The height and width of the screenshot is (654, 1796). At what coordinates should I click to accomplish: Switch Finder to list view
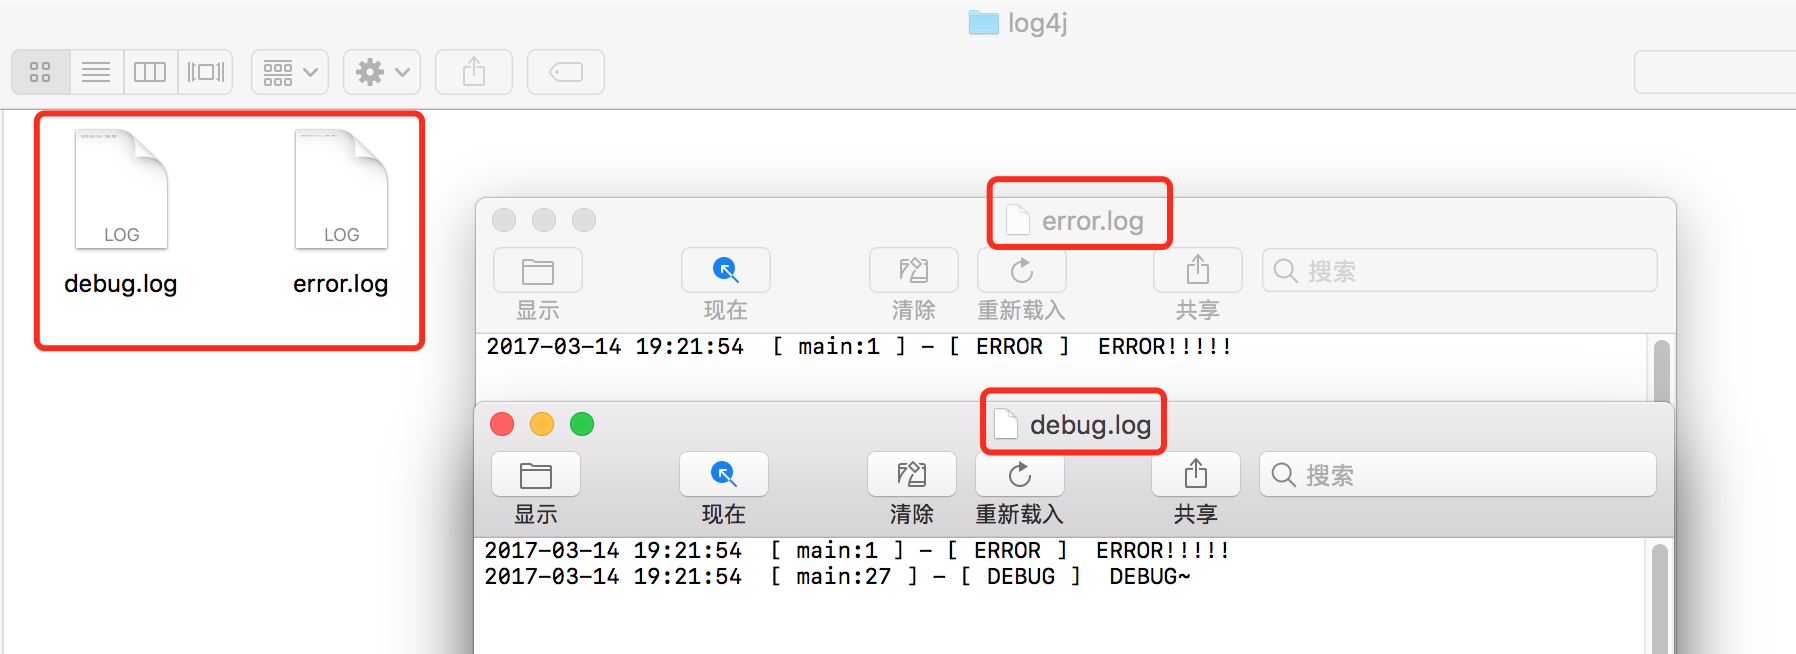tap(96, 72)
